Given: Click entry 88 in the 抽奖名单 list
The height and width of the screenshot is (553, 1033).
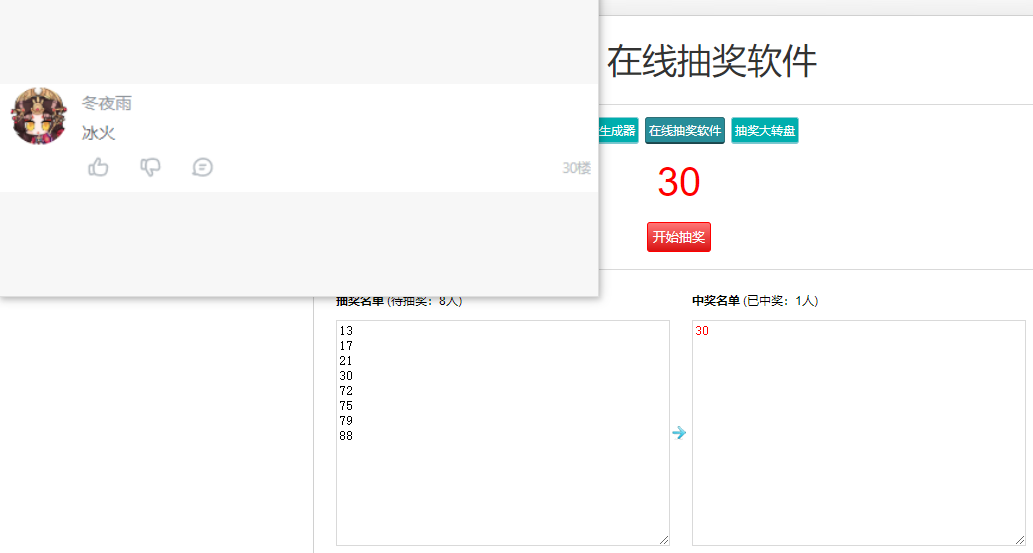Looking at the screenshot, I should point(346,436).
